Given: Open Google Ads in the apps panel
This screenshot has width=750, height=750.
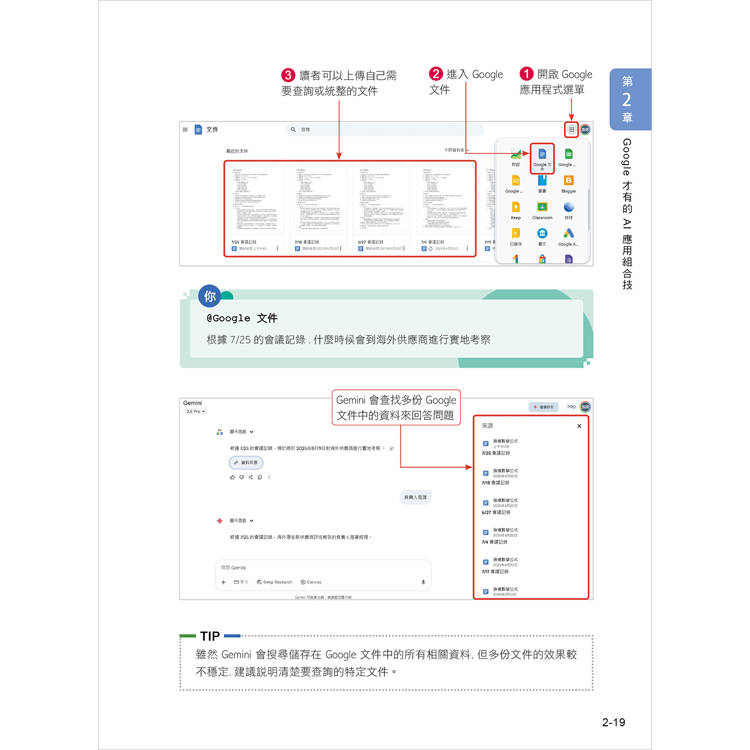Looking at the screenshot, I should pyautogui.click(x=568, y=237).
